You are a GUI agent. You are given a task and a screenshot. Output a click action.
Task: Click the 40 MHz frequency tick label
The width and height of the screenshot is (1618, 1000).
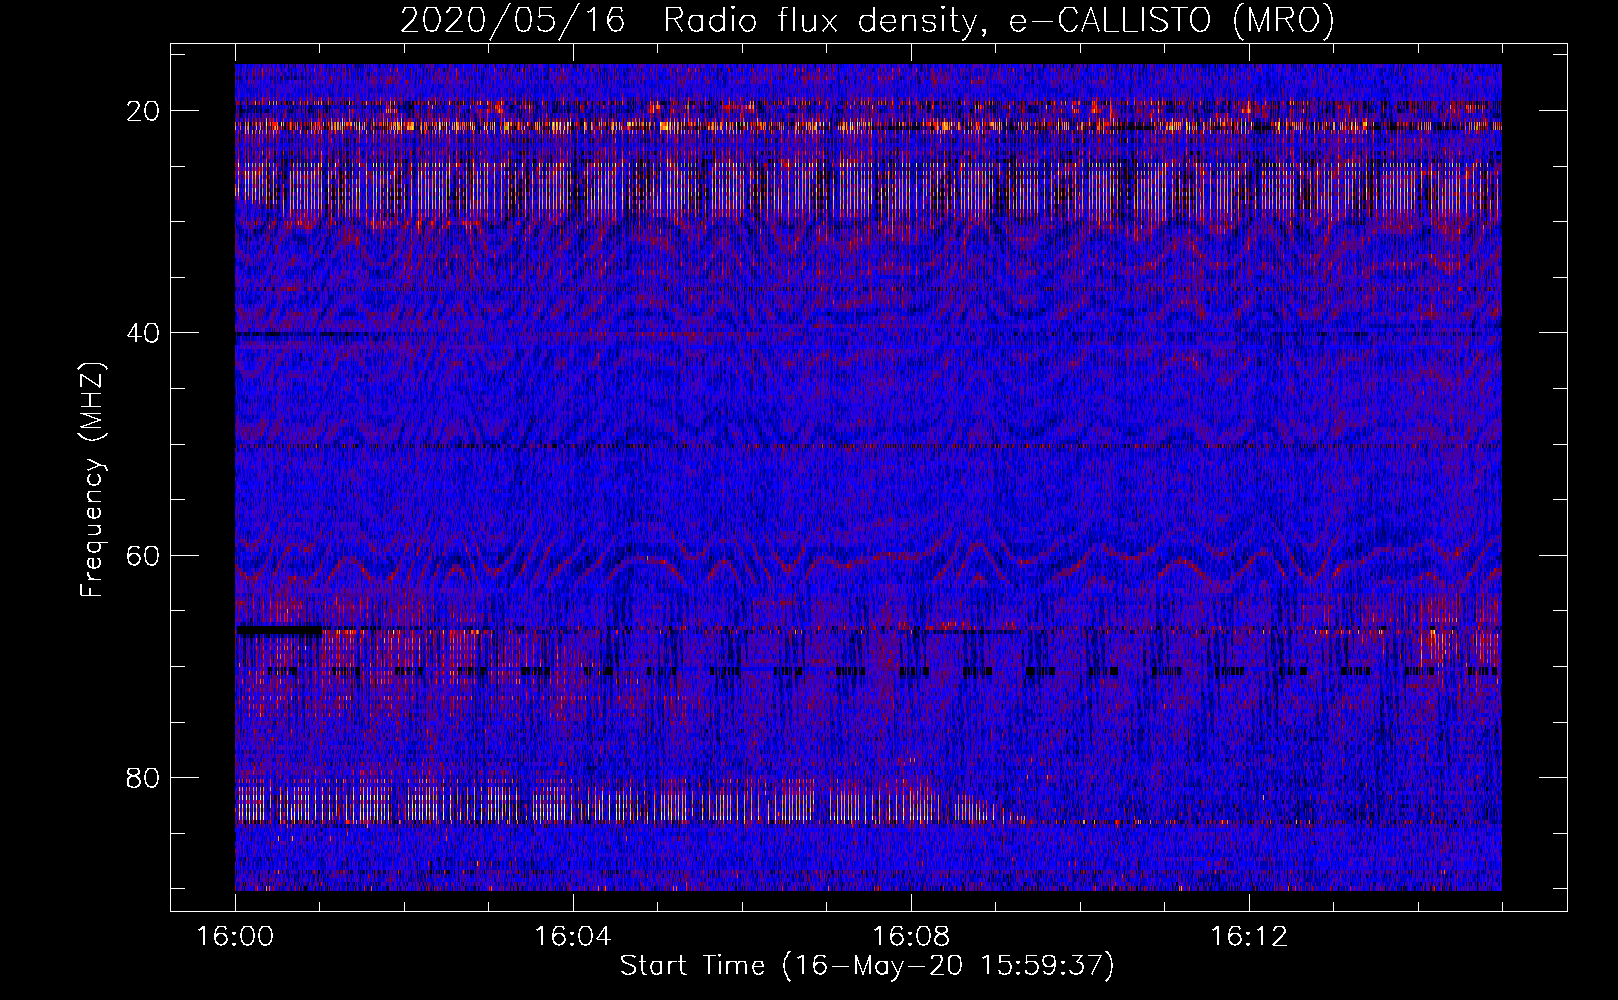coord(143,333)
